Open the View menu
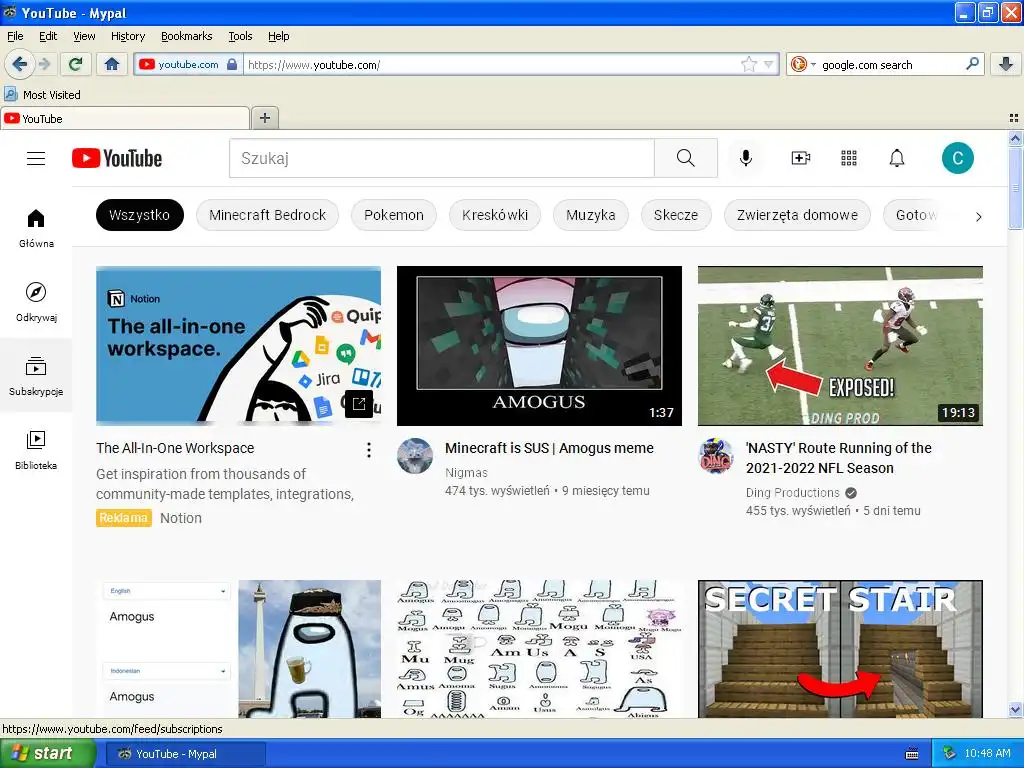This screenshot has width=1024, height=768. click(84, 36)
